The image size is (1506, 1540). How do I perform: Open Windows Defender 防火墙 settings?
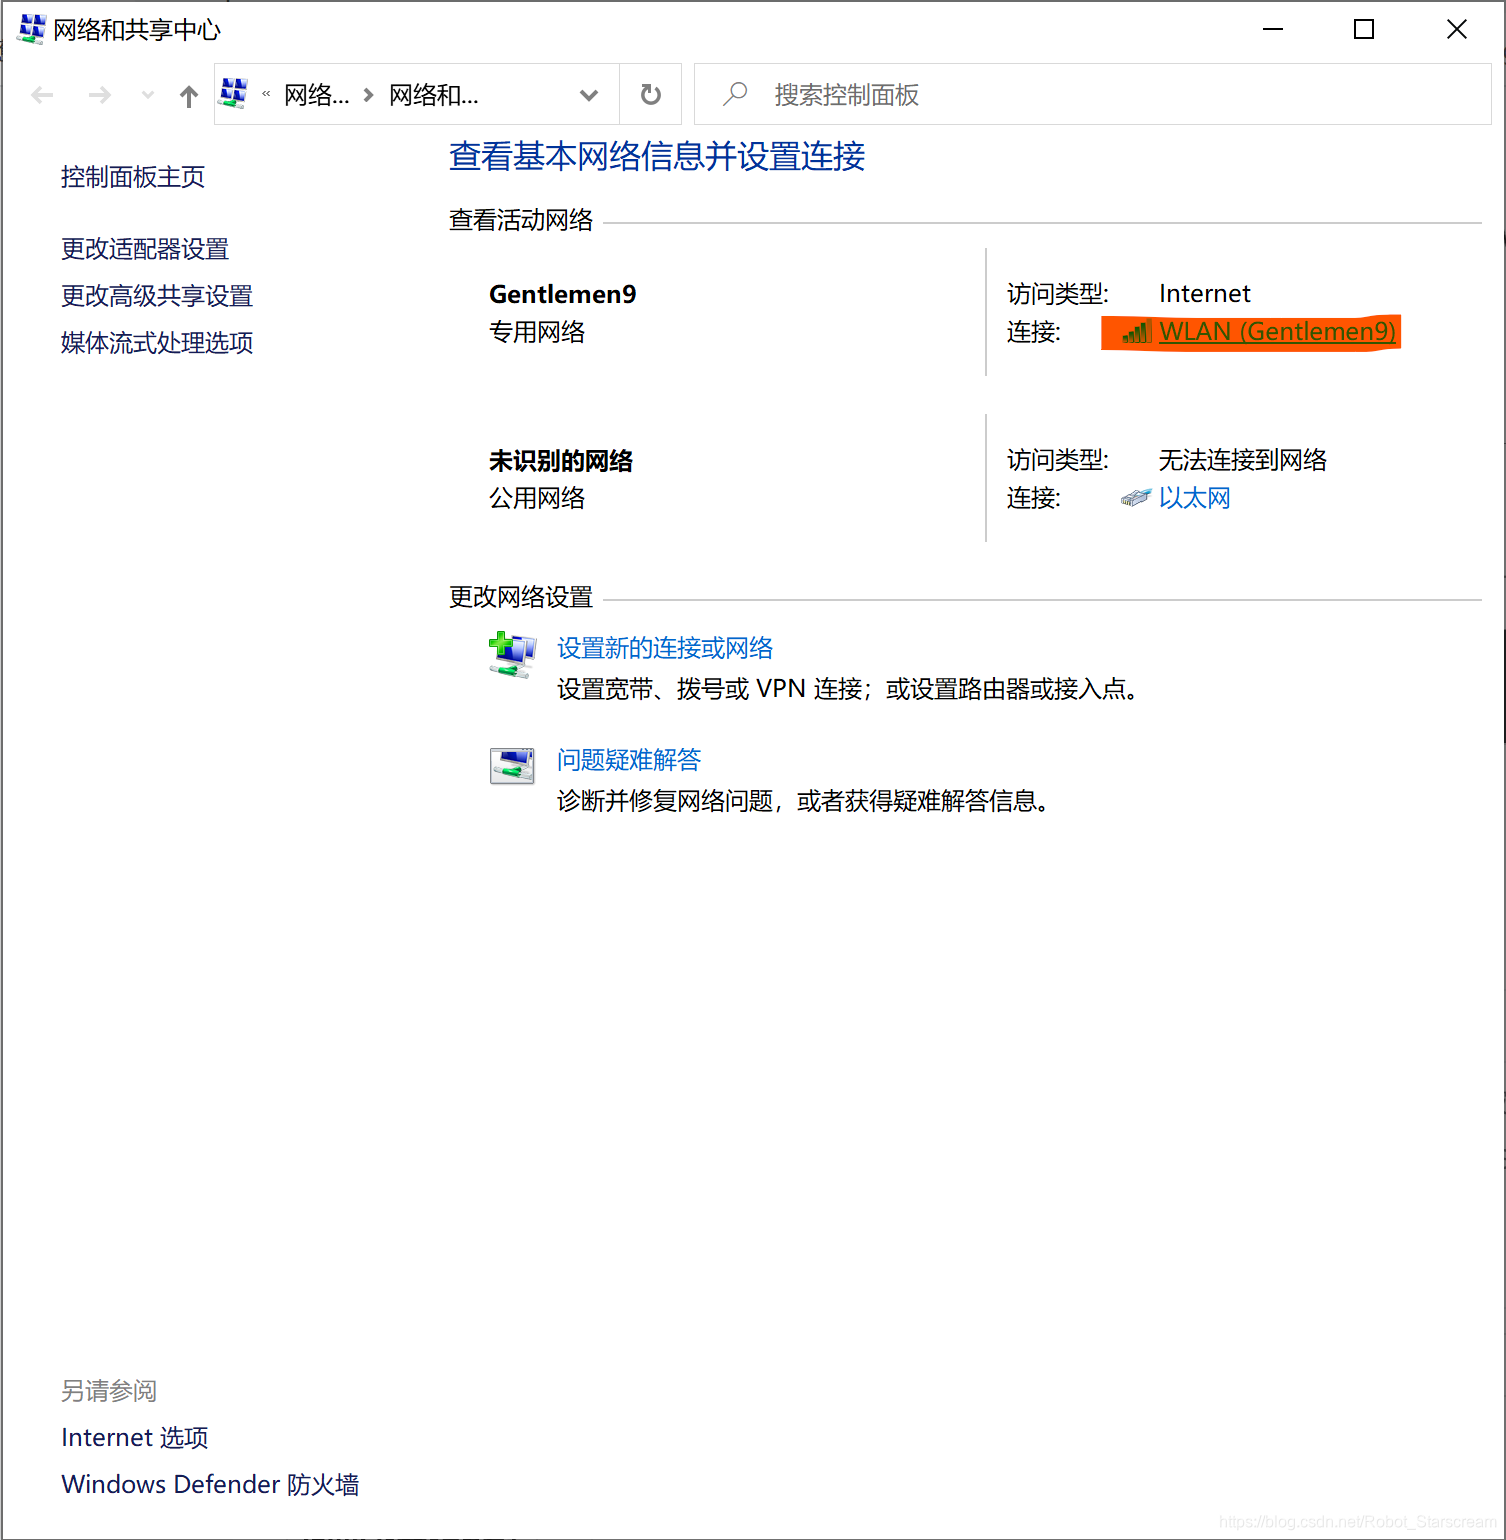tap(210, 1484)
